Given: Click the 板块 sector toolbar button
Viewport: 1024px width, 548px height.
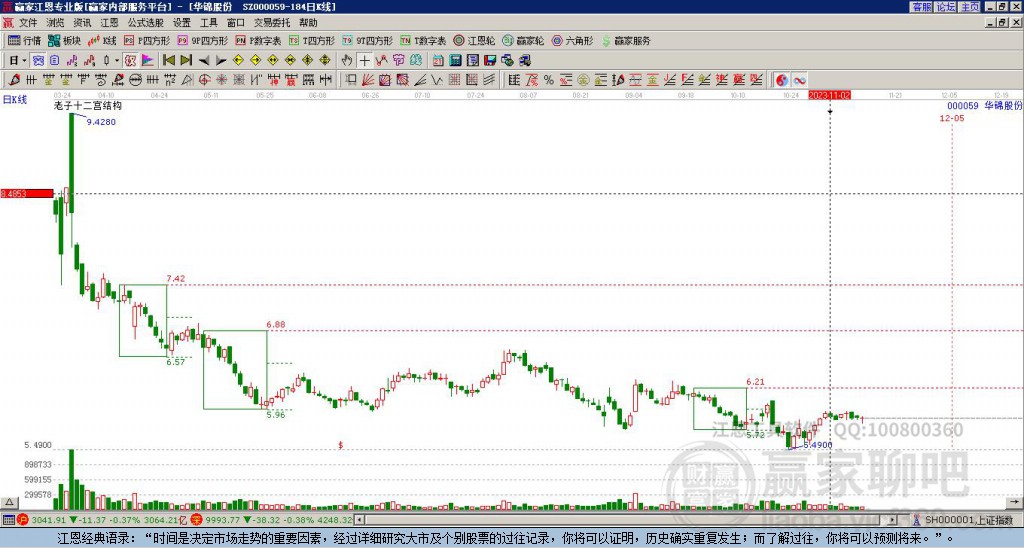Looking at the screenshot, I should click(64, 41).
